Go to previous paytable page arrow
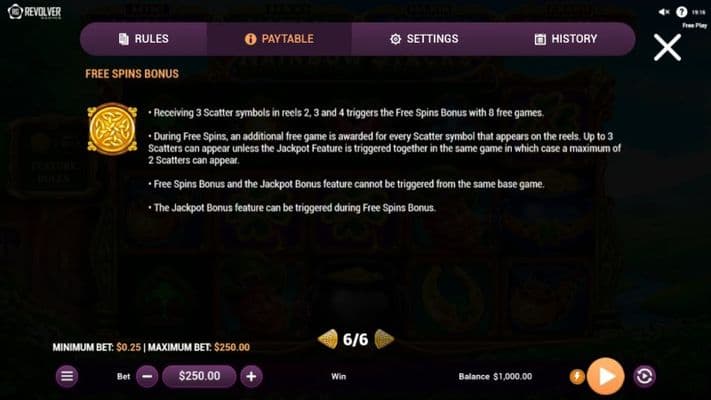Image resolution: width=711 pixels, height=400 pixels. (x=328, y=339)
